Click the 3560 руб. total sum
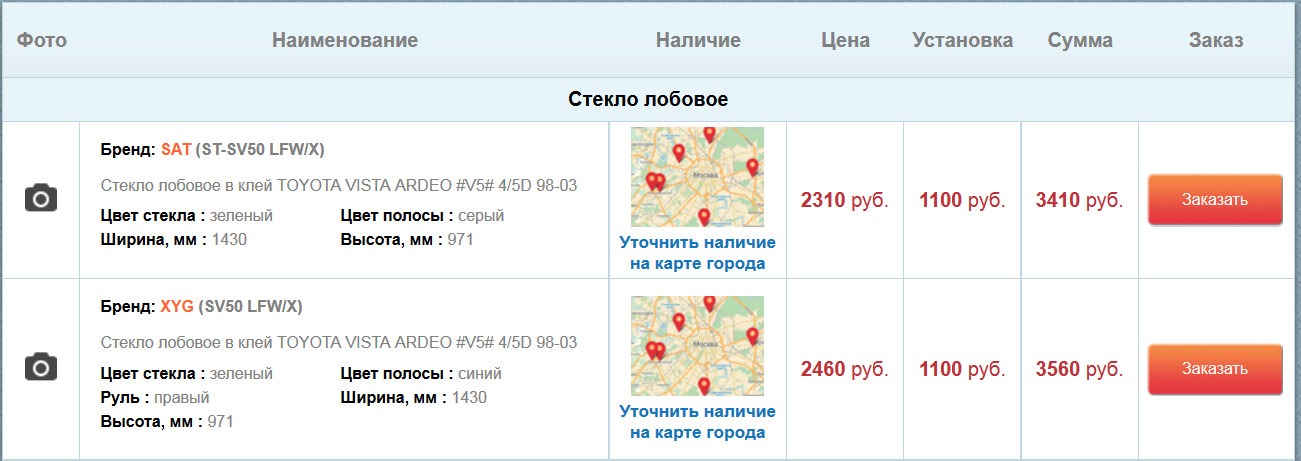This screenshot has height=461, width=1301. coord(1079,369)
